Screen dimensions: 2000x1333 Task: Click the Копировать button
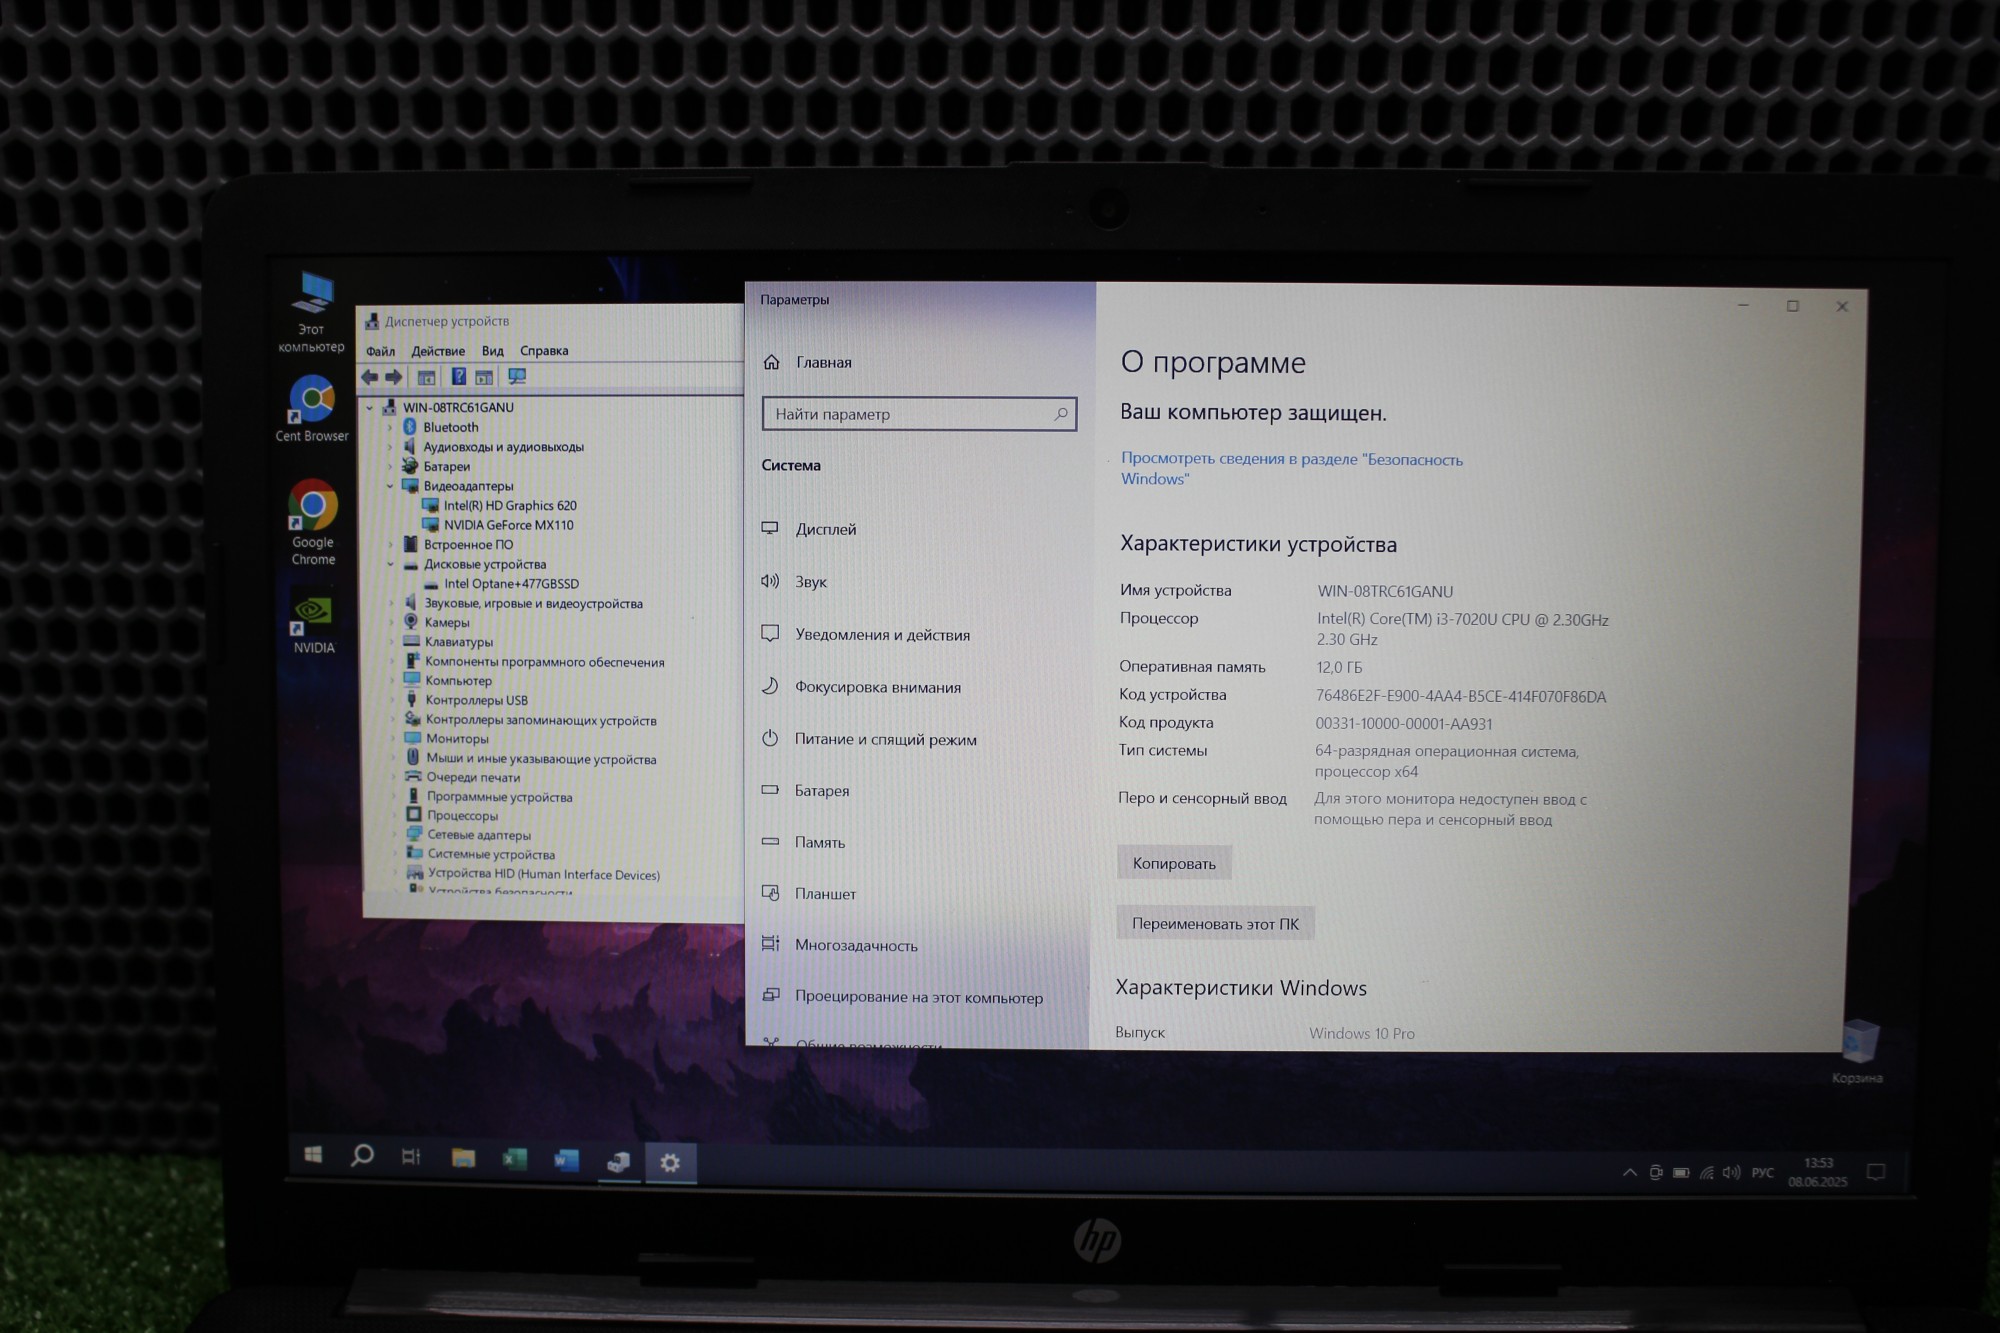[1173, 863]
